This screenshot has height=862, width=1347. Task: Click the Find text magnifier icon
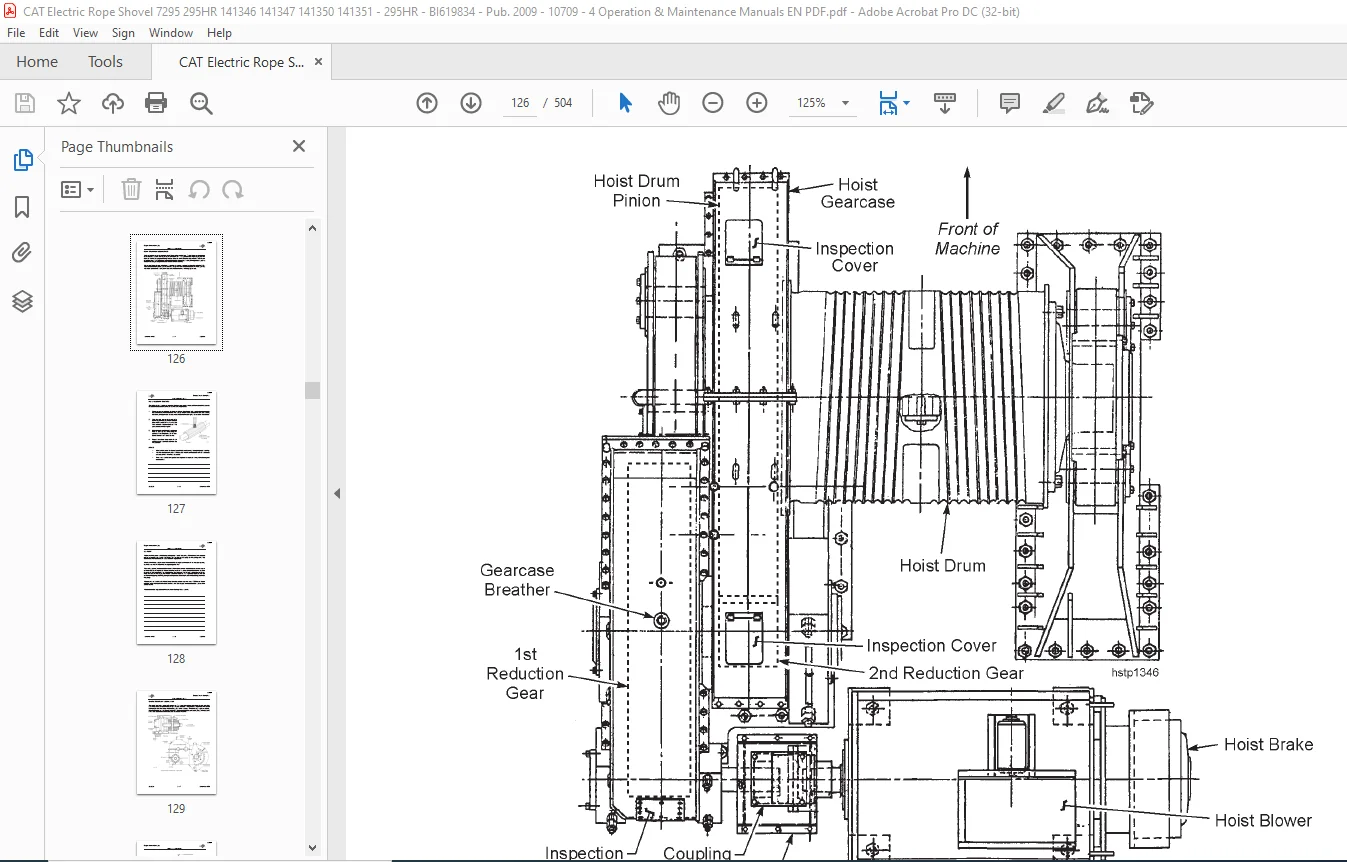click(x=201, y=103)
